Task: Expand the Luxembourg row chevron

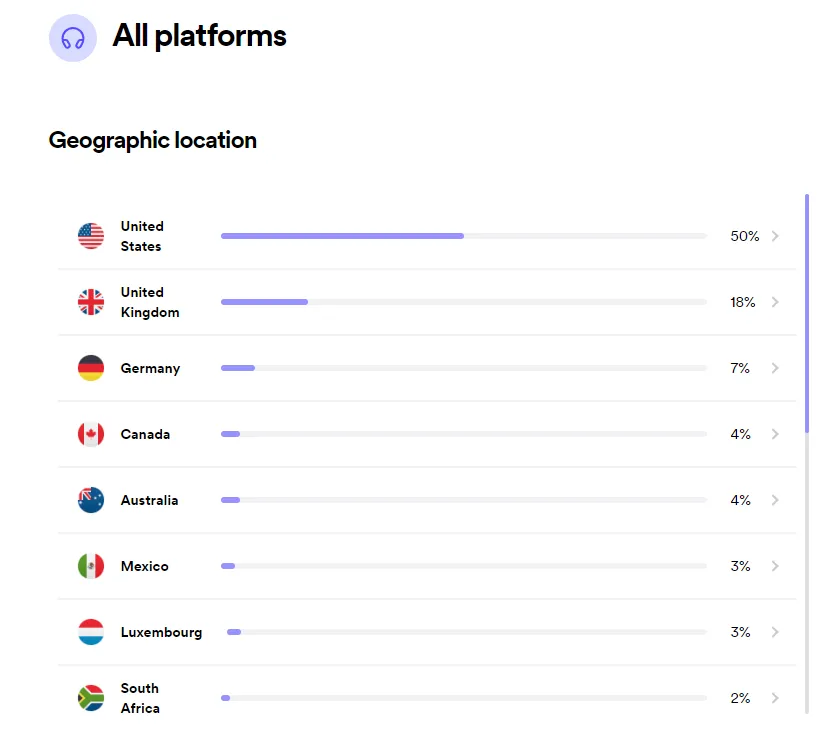Action: [775, 632]
